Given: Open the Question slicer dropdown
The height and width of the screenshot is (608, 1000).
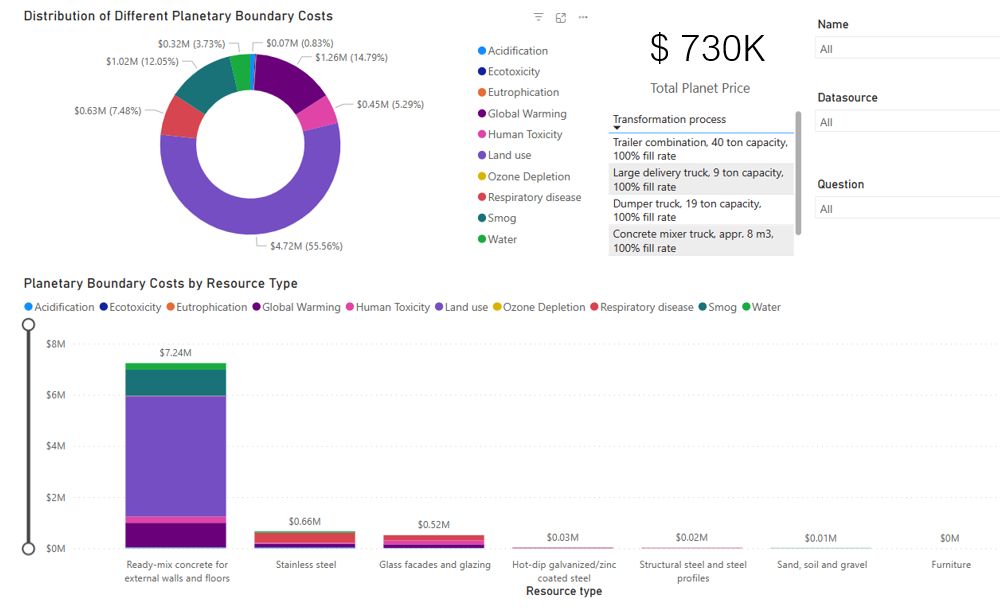Looking at the screenshot, I should click(905, 209).
